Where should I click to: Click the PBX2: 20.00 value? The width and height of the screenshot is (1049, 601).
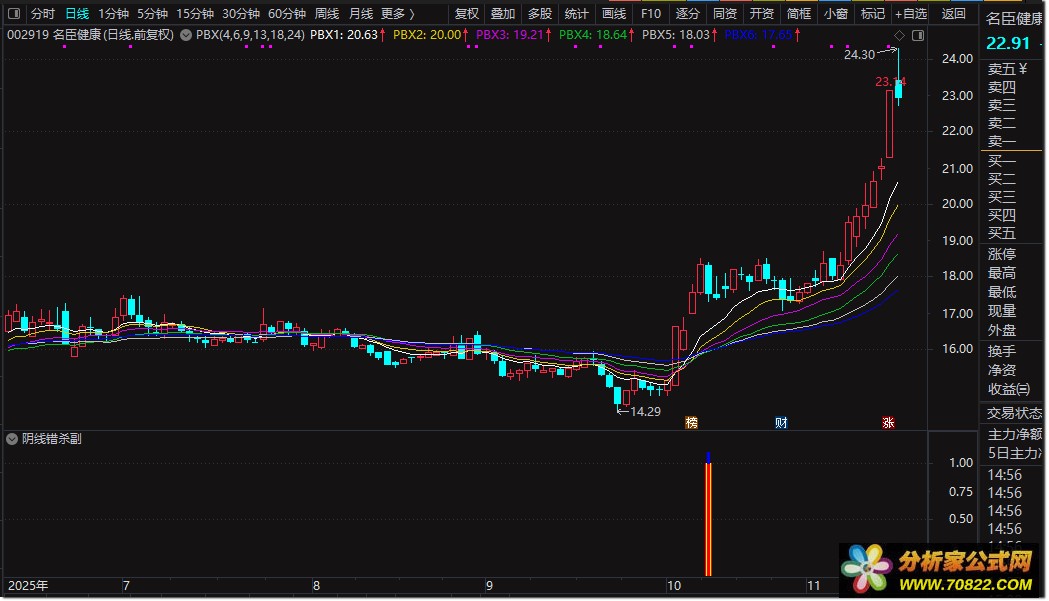pyautogui.click(x=427, y=35)
